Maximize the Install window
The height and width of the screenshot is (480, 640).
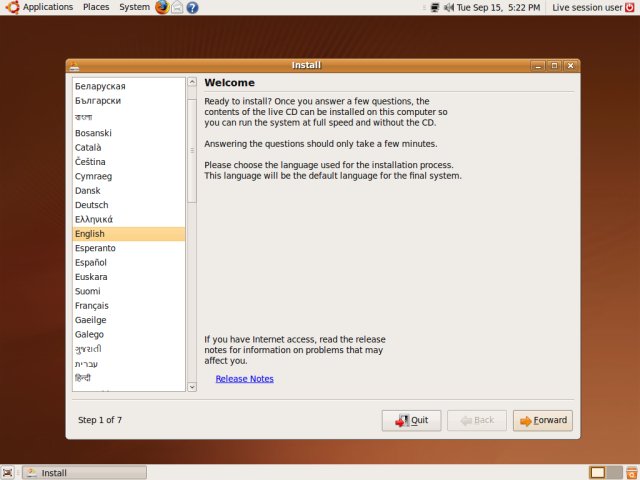pyautogui.click(x=554, y=66)
